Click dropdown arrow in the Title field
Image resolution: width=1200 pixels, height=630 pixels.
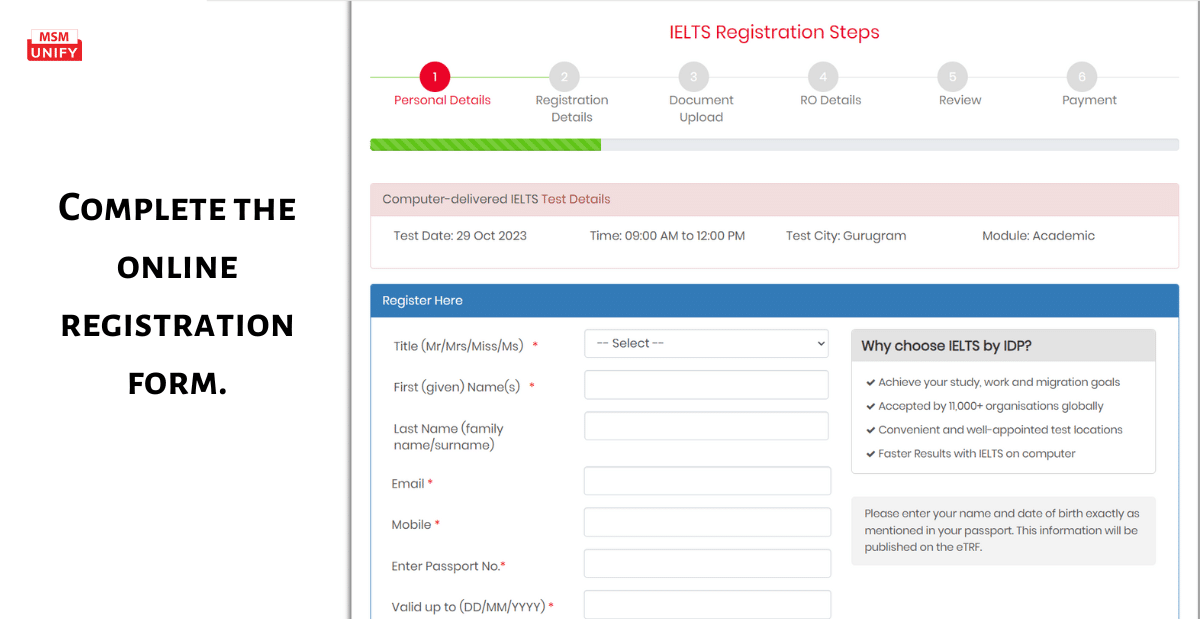820,343
